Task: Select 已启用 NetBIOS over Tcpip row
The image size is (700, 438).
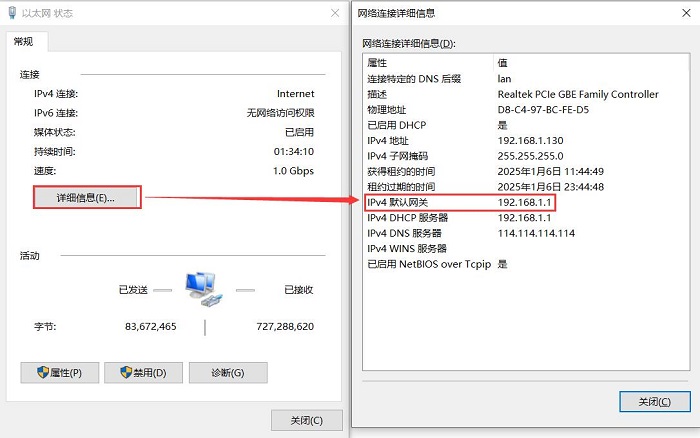Action: (x=526, y=264)
